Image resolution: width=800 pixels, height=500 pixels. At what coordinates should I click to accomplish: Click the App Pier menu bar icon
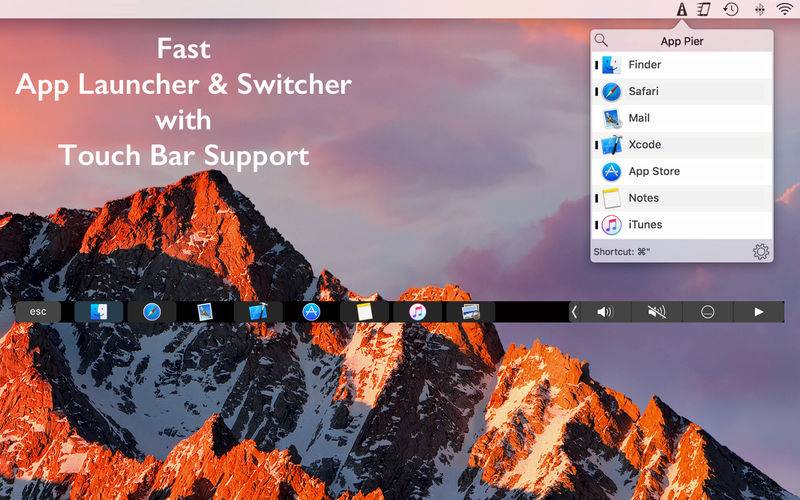[x=682, y=9]
